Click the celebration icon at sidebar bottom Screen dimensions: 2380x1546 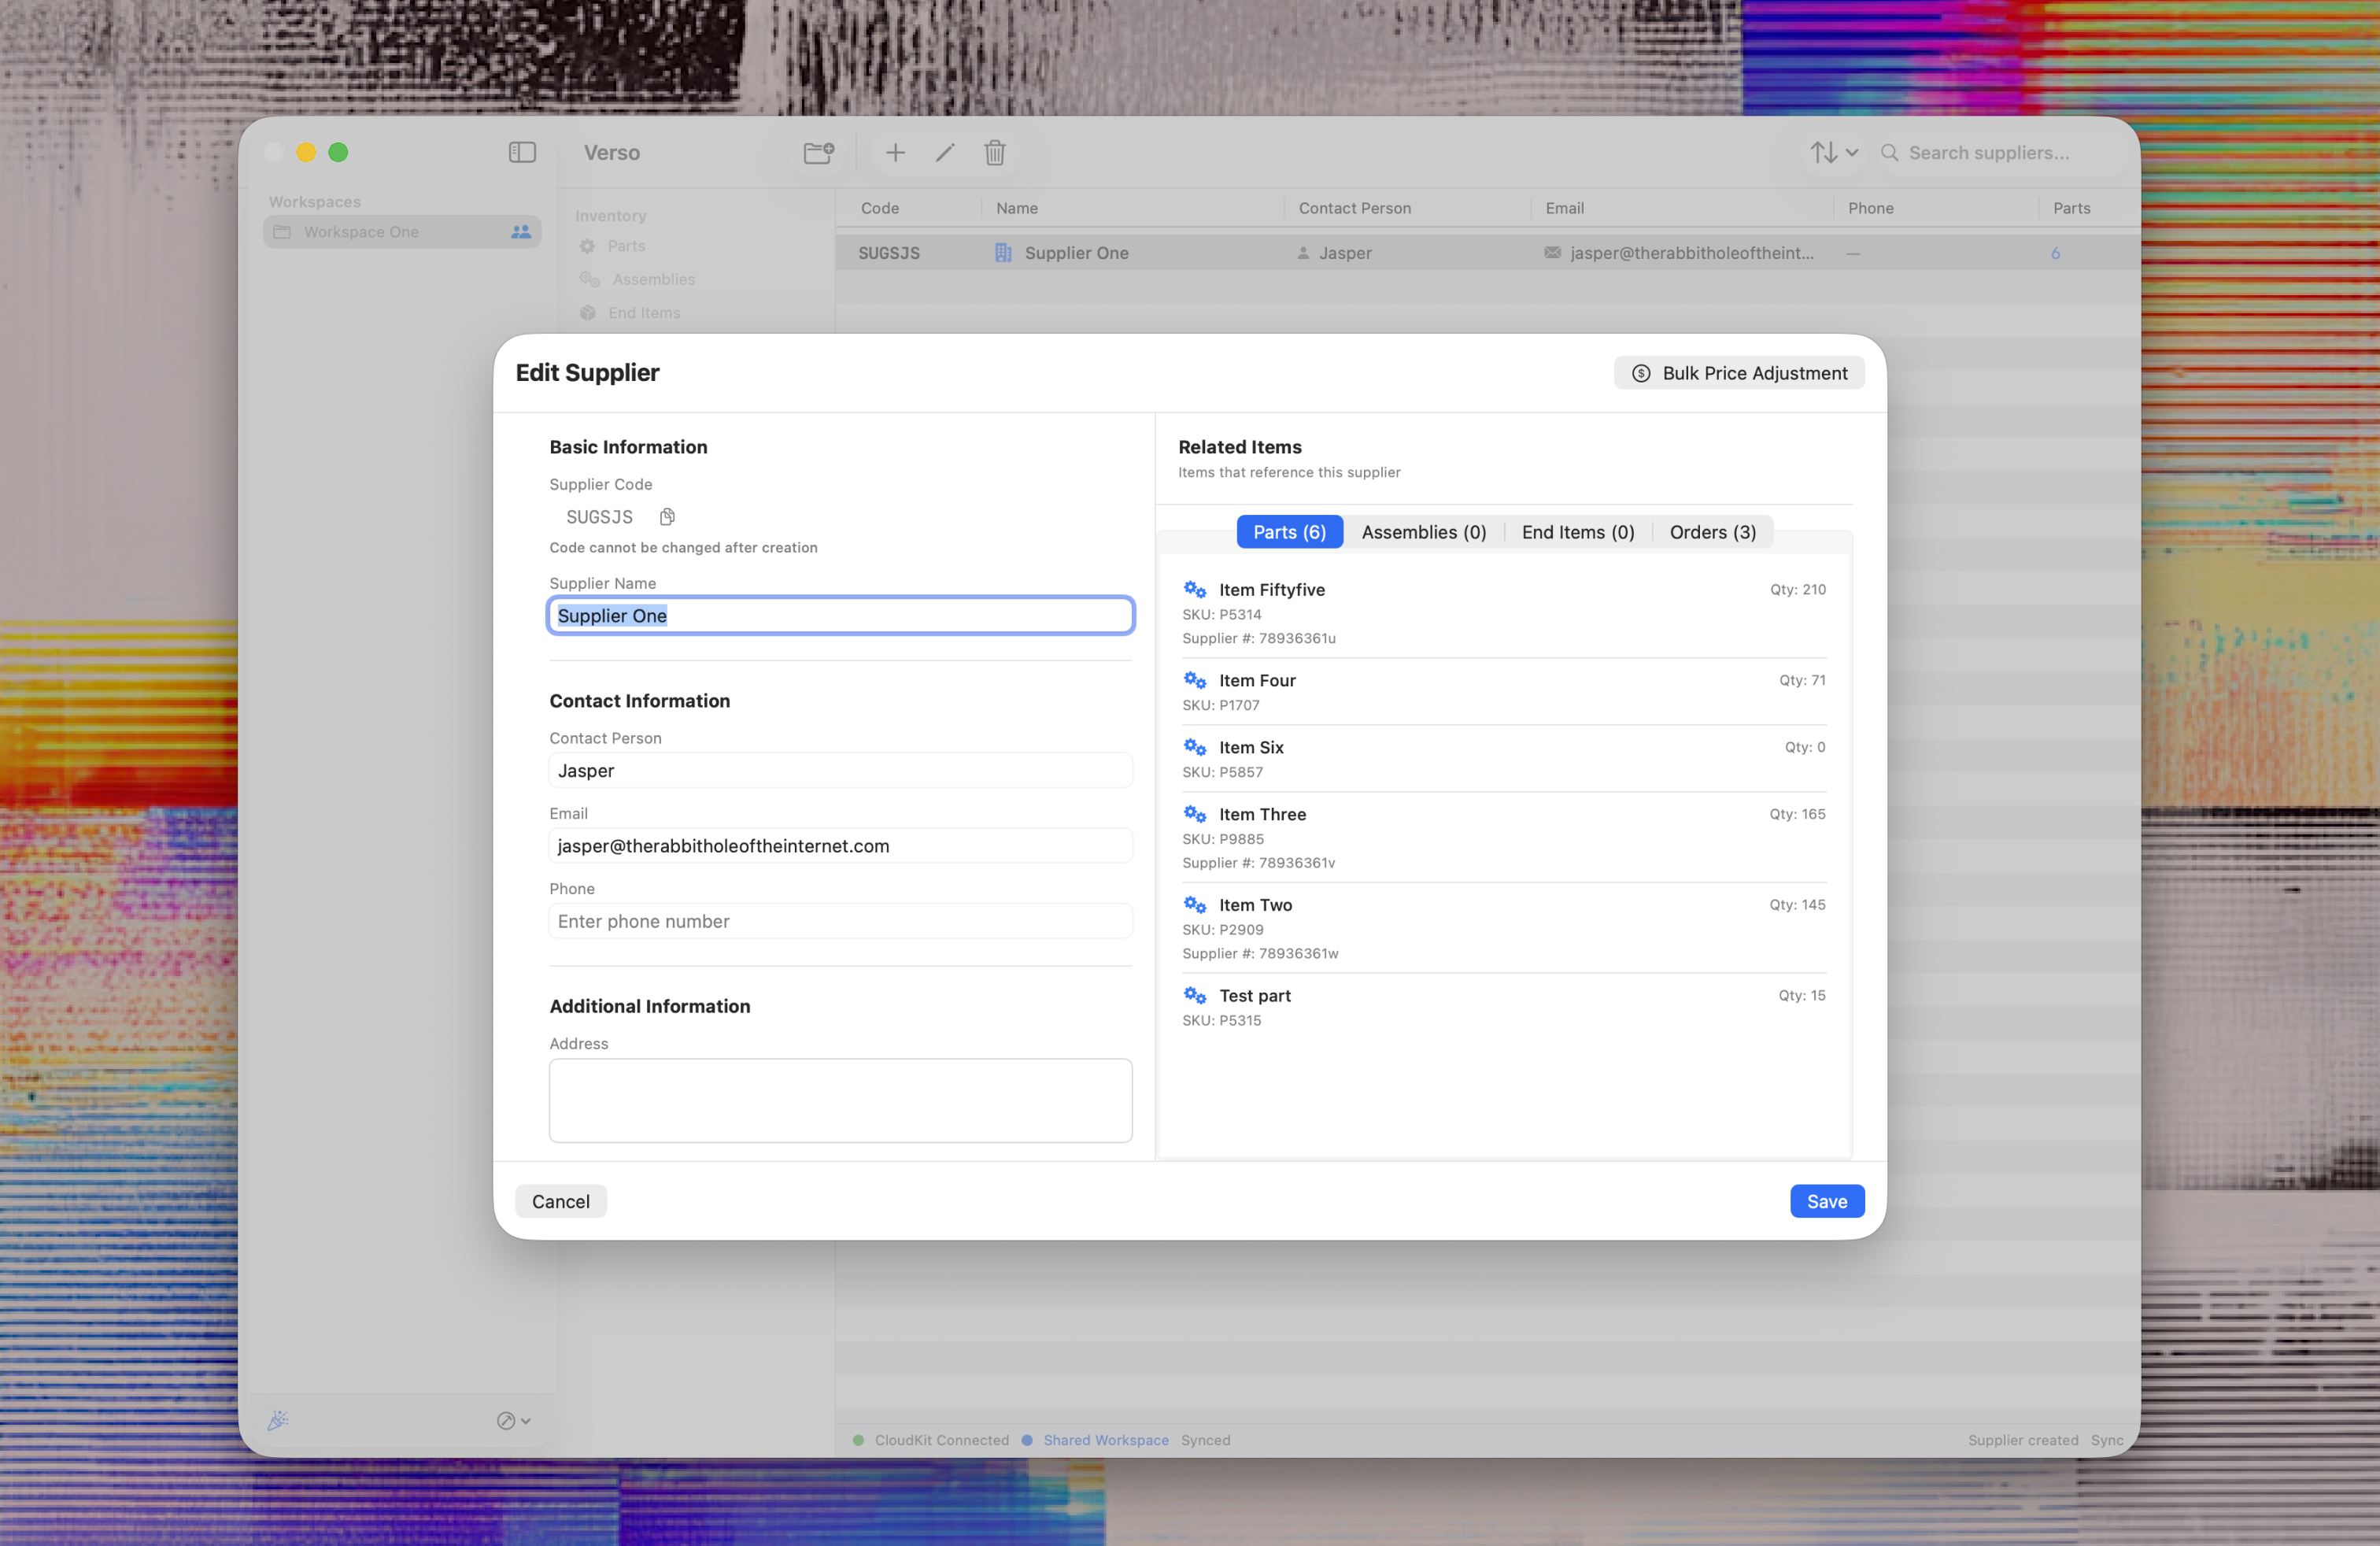(x=278, y=1420)
